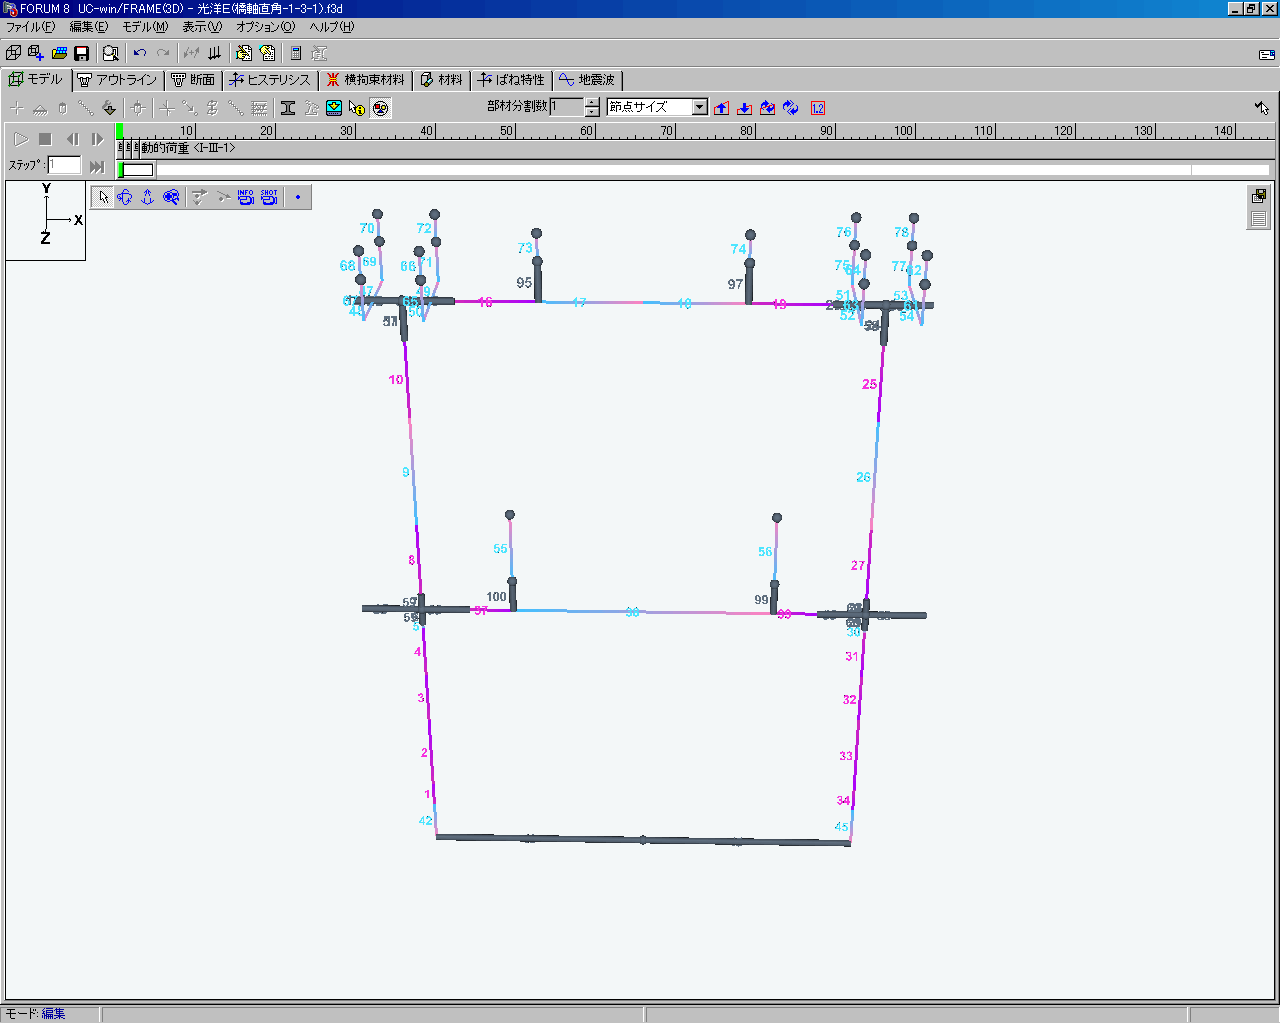The width and height of the screenshot is (1280, 1024).
Task: Click the Save floppy disk icon
Action: coord(82,53)
